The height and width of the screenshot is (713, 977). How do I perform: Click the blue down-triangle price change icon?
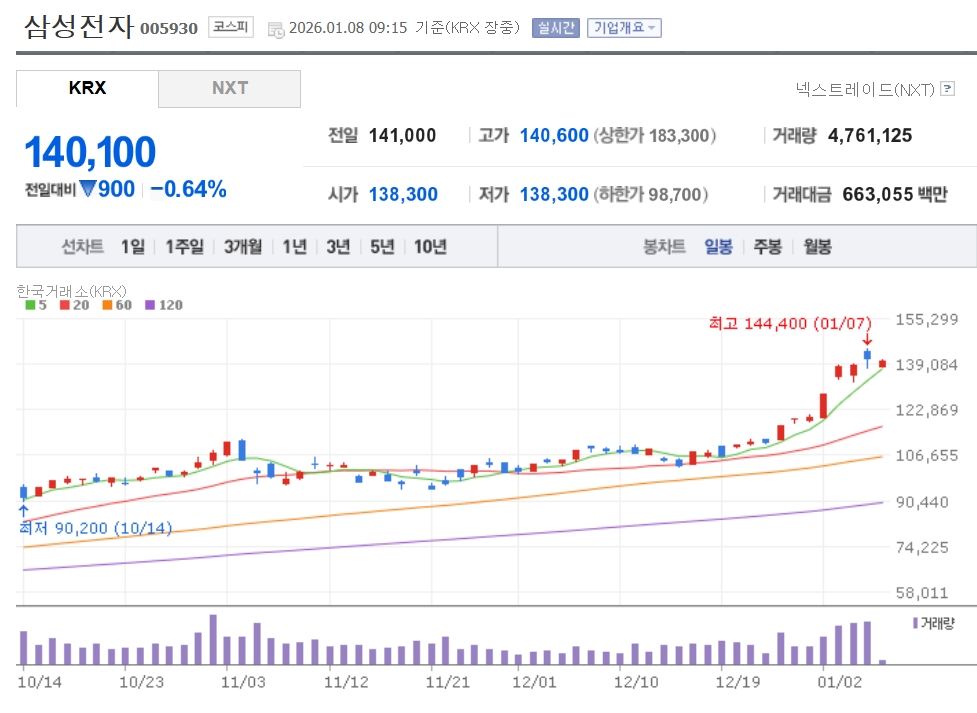(x=88, y=188)
